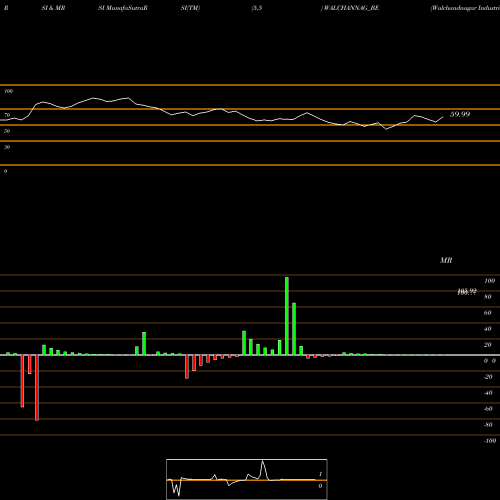Click the '(5,5' parameter text
The height and width of the screenshot is (500, 500).
(x=257, y=8)
